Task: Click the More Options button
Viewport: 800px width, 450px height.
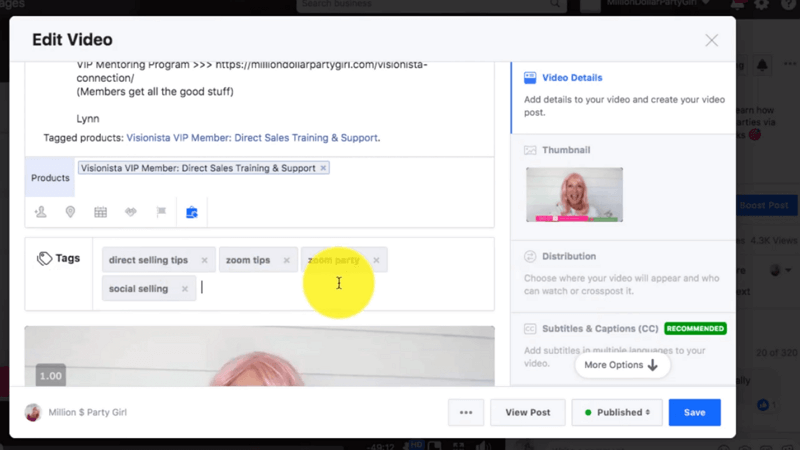Action: point(621,365)
